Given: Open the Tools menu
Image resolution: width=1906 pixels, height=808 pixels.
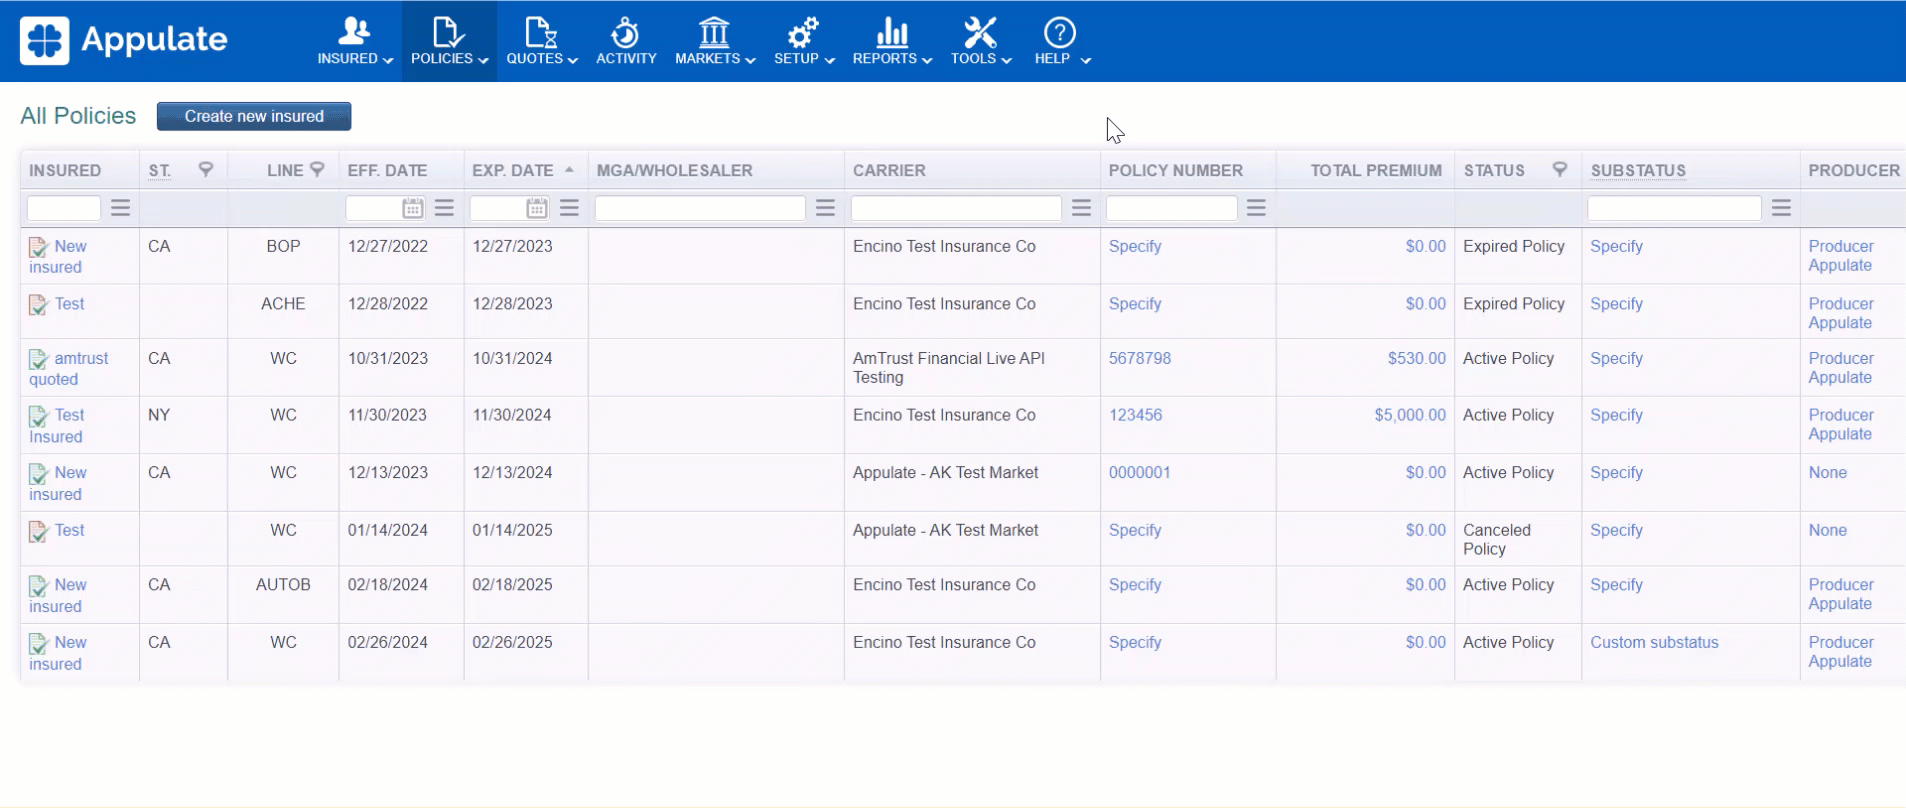Looking at the screenshot, I should click(980, 42).
